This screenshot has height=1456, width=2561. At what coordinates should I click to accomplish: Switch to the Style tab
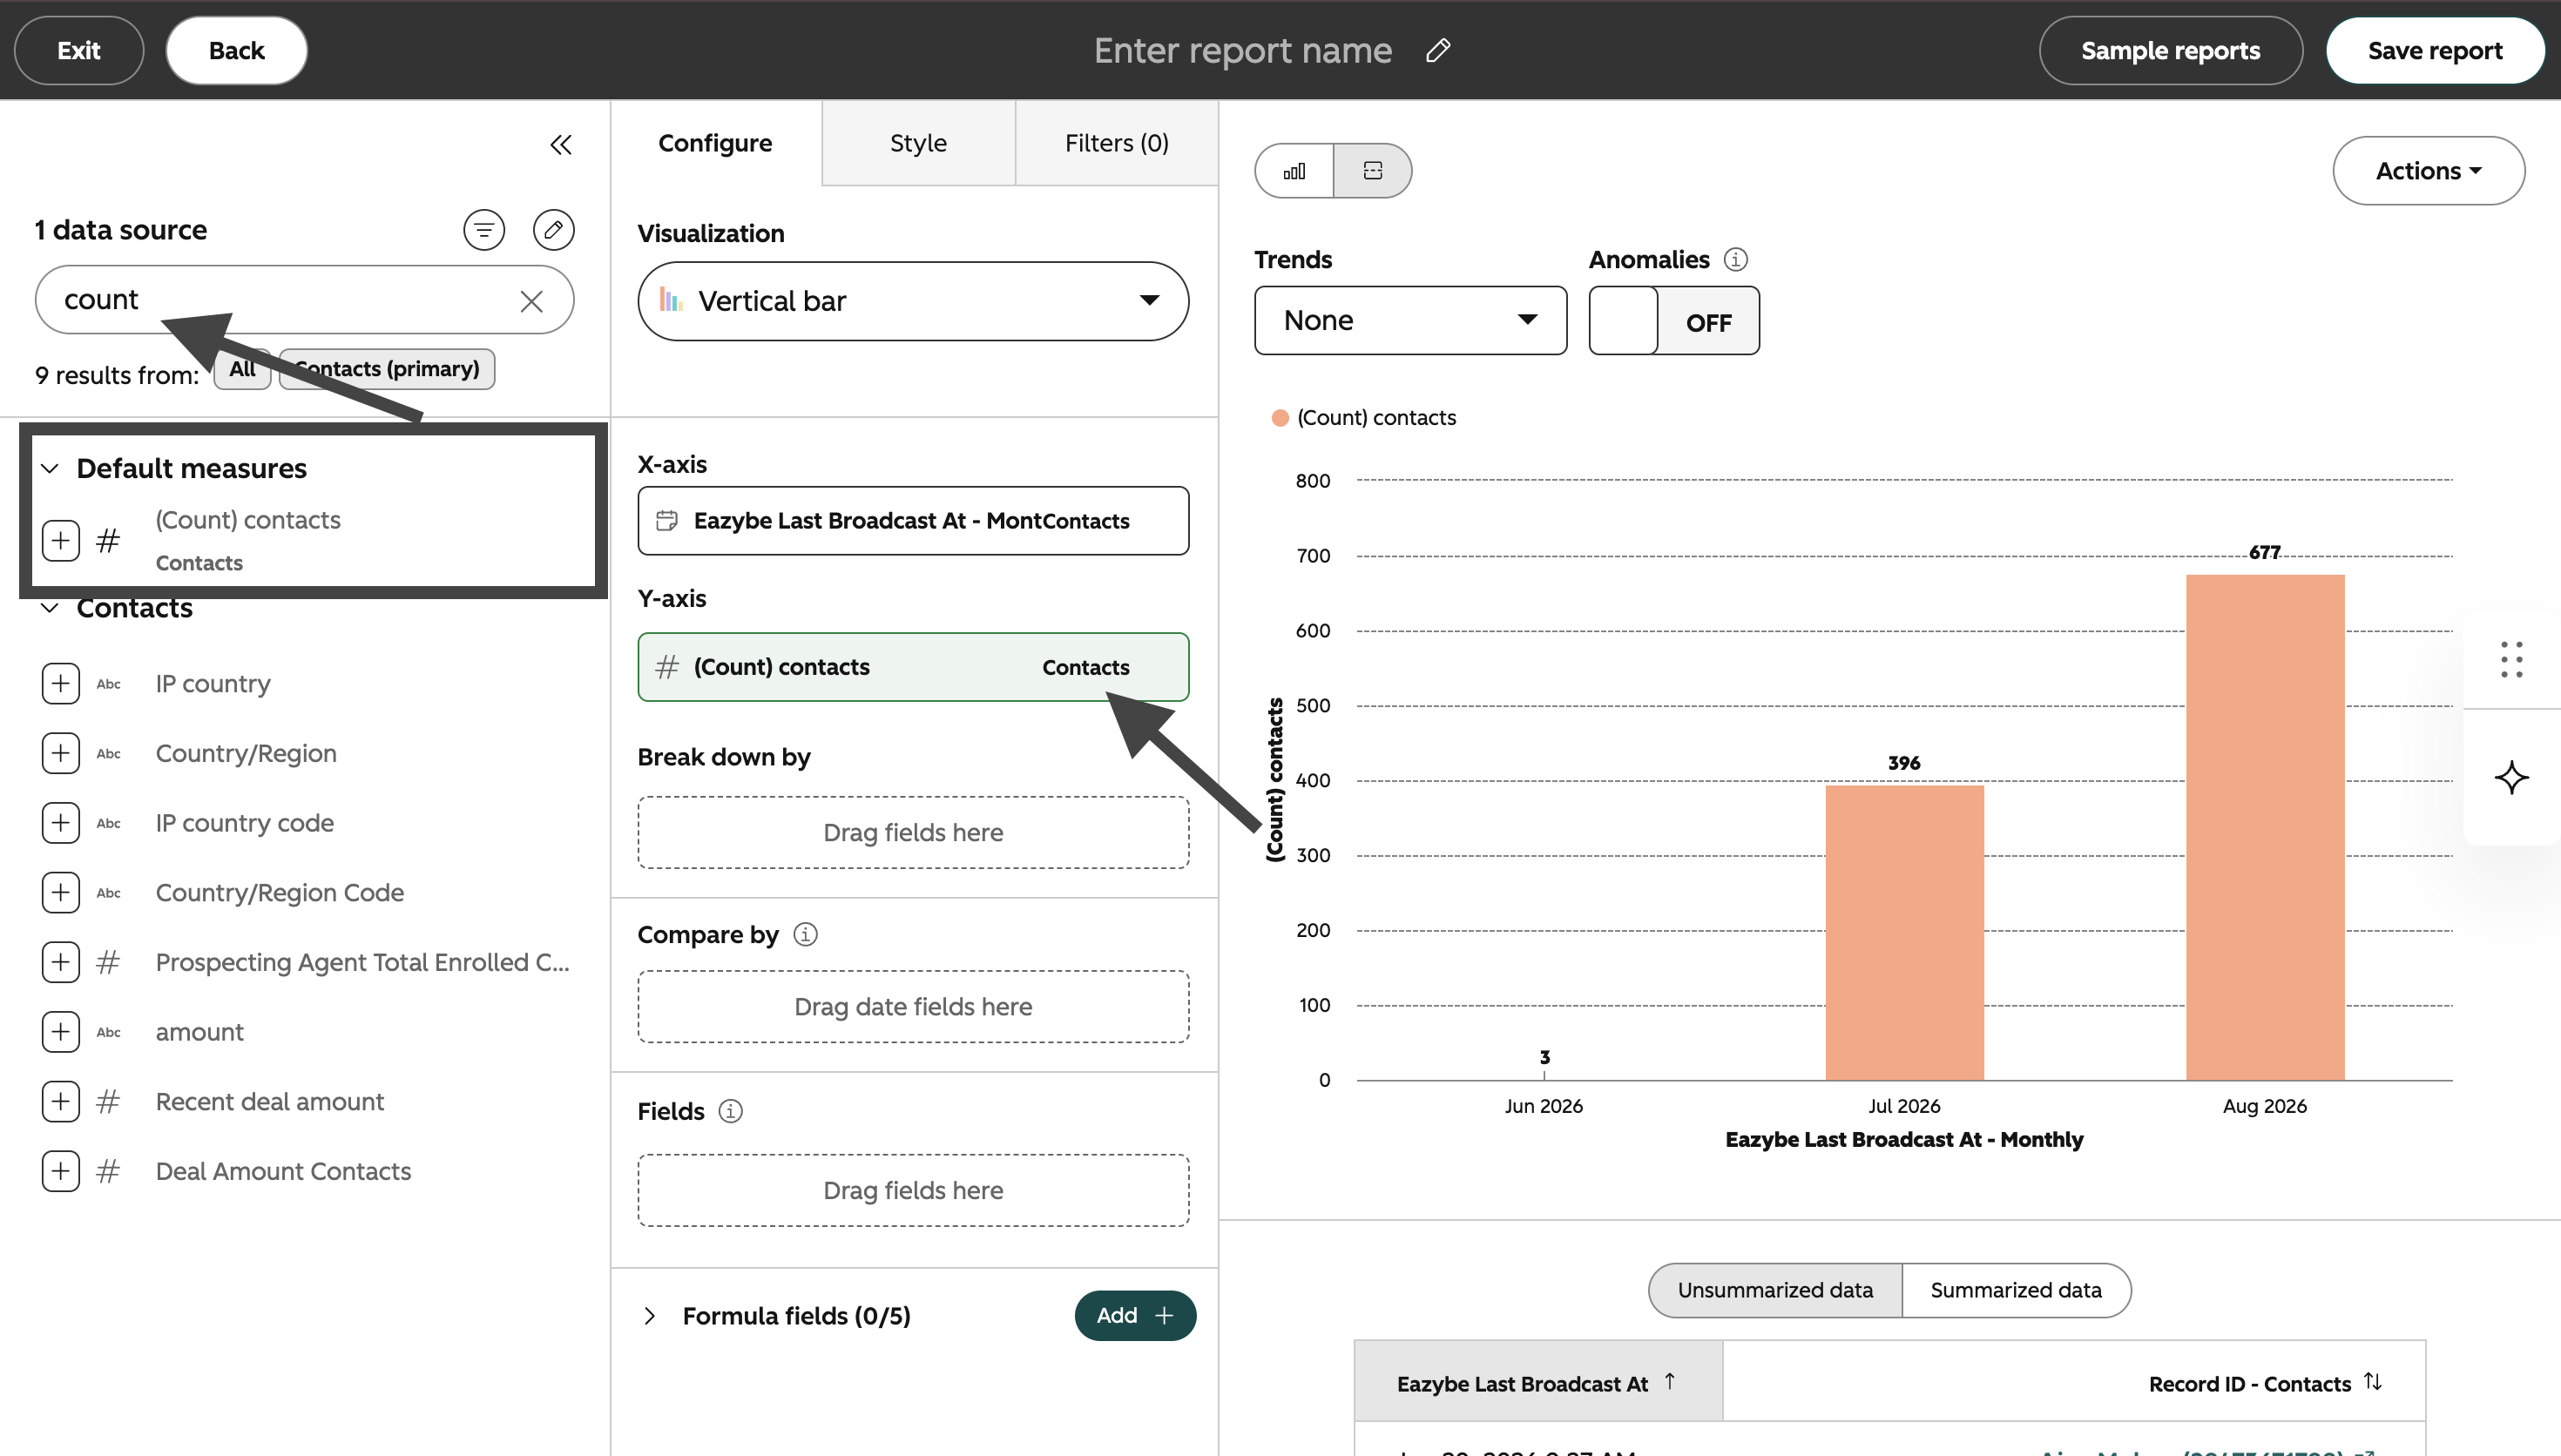[918, 143]
